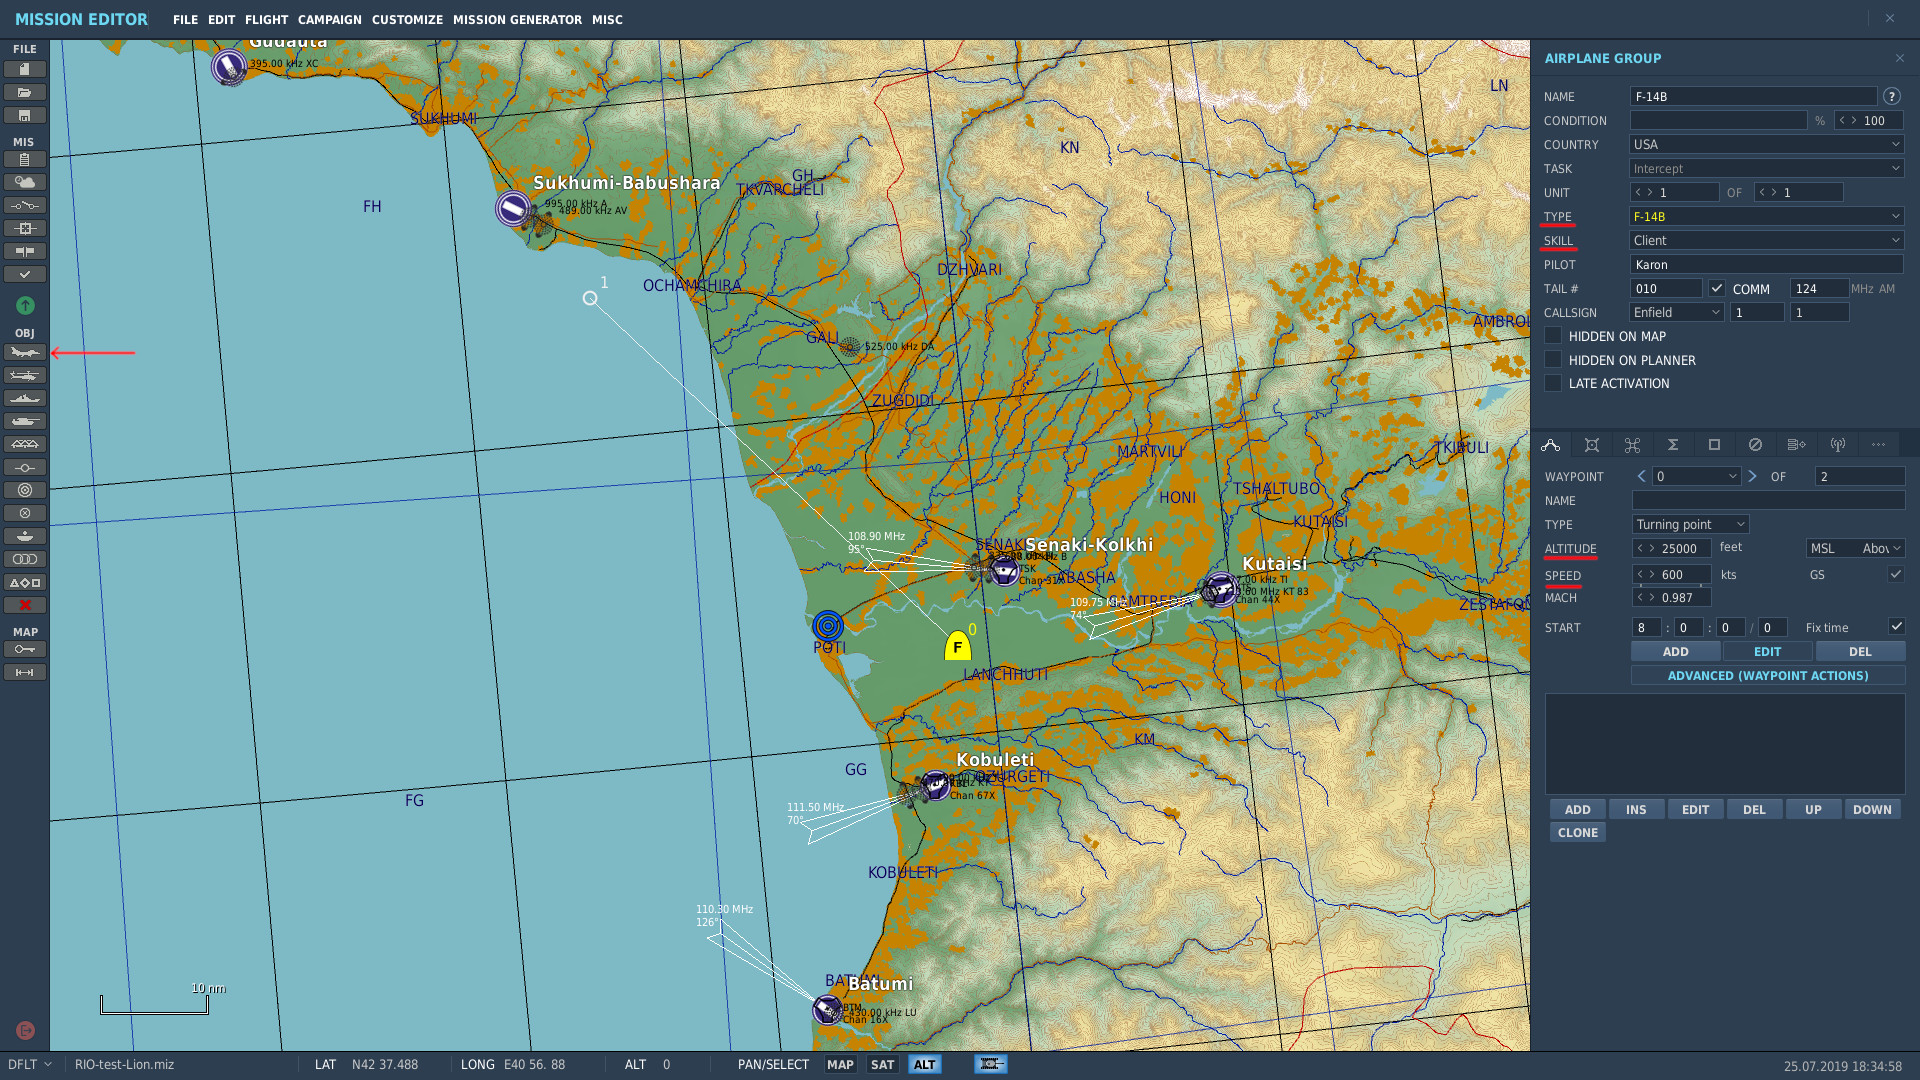This screenshot has height=1080, width=1920.
Task: Uncheck the COMM checkbox next to TAIL #
Action: 1717,288
